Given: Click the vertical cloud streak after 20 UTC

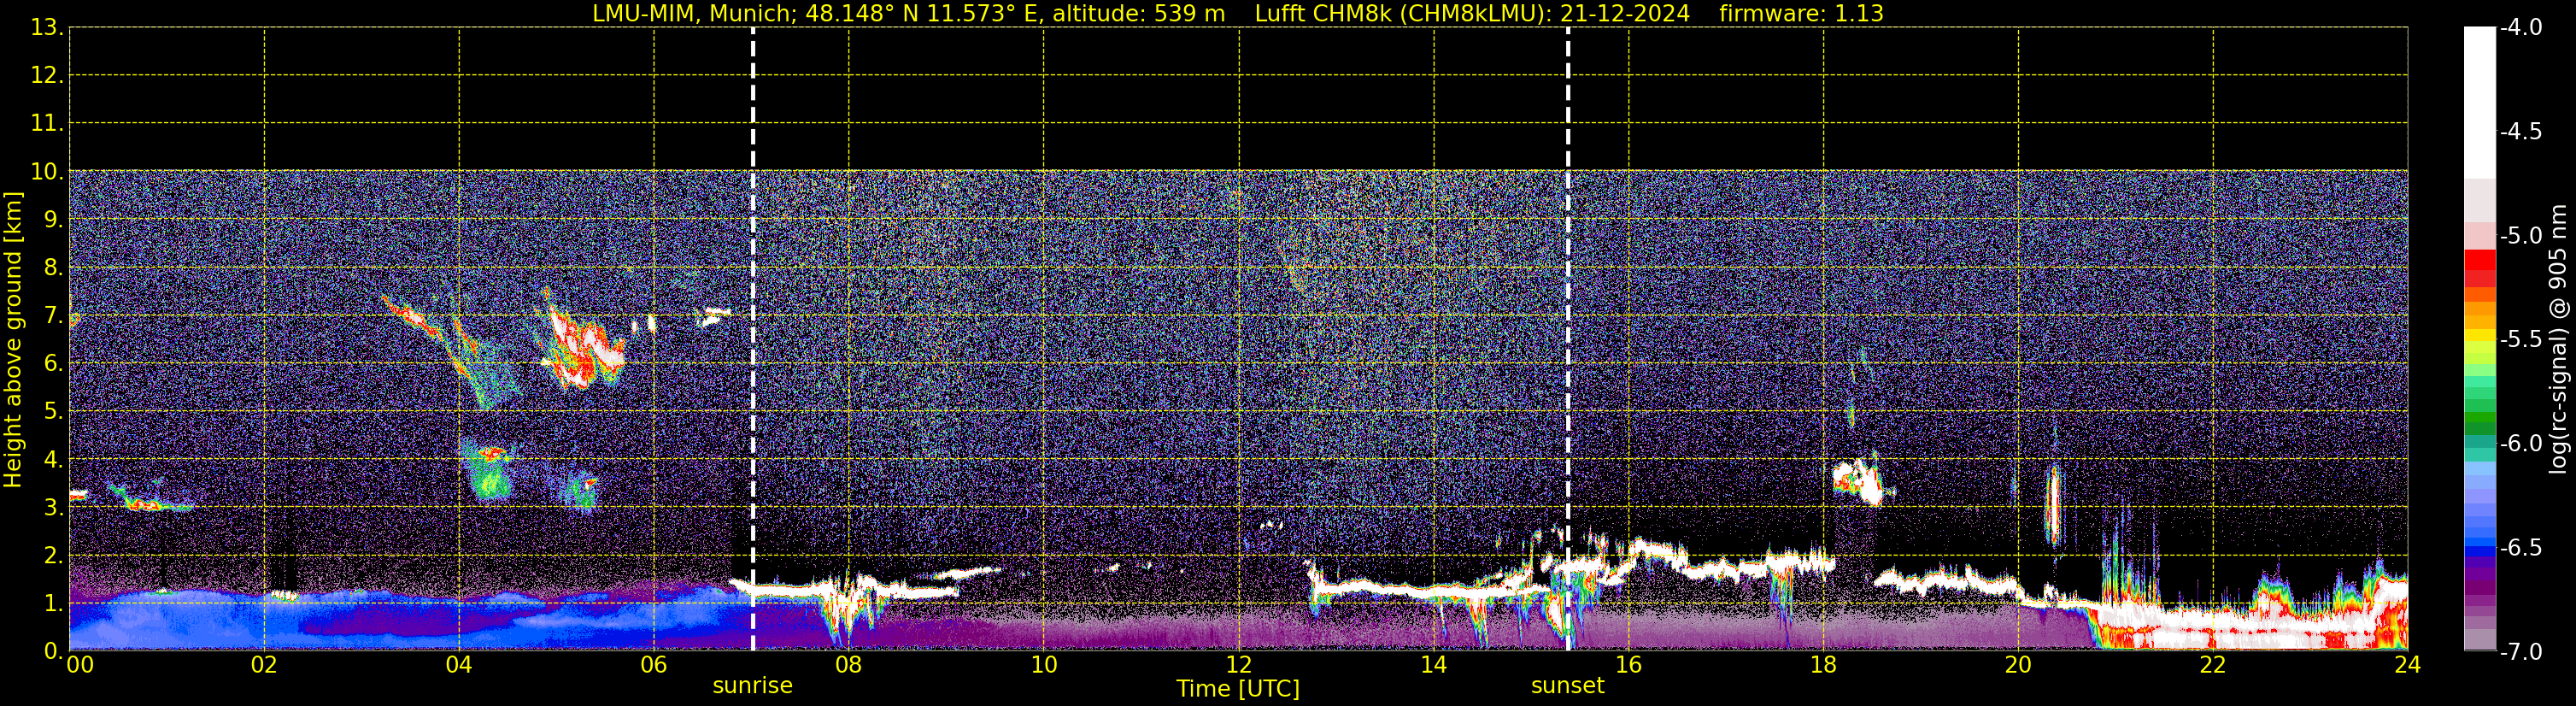Looking at the screenshot, I should coord(2053,505).
